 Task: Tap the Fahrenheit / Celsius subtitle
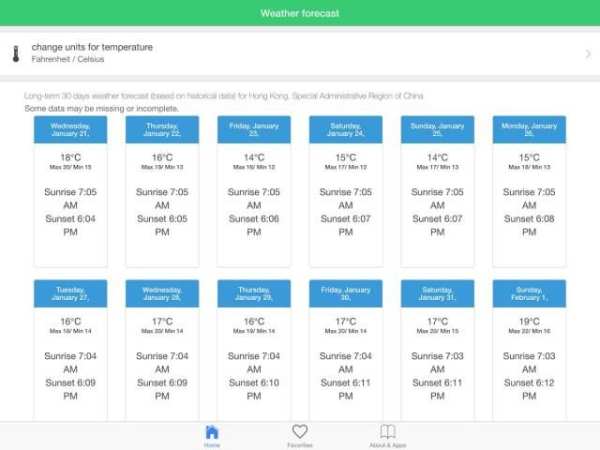point(68,59)
